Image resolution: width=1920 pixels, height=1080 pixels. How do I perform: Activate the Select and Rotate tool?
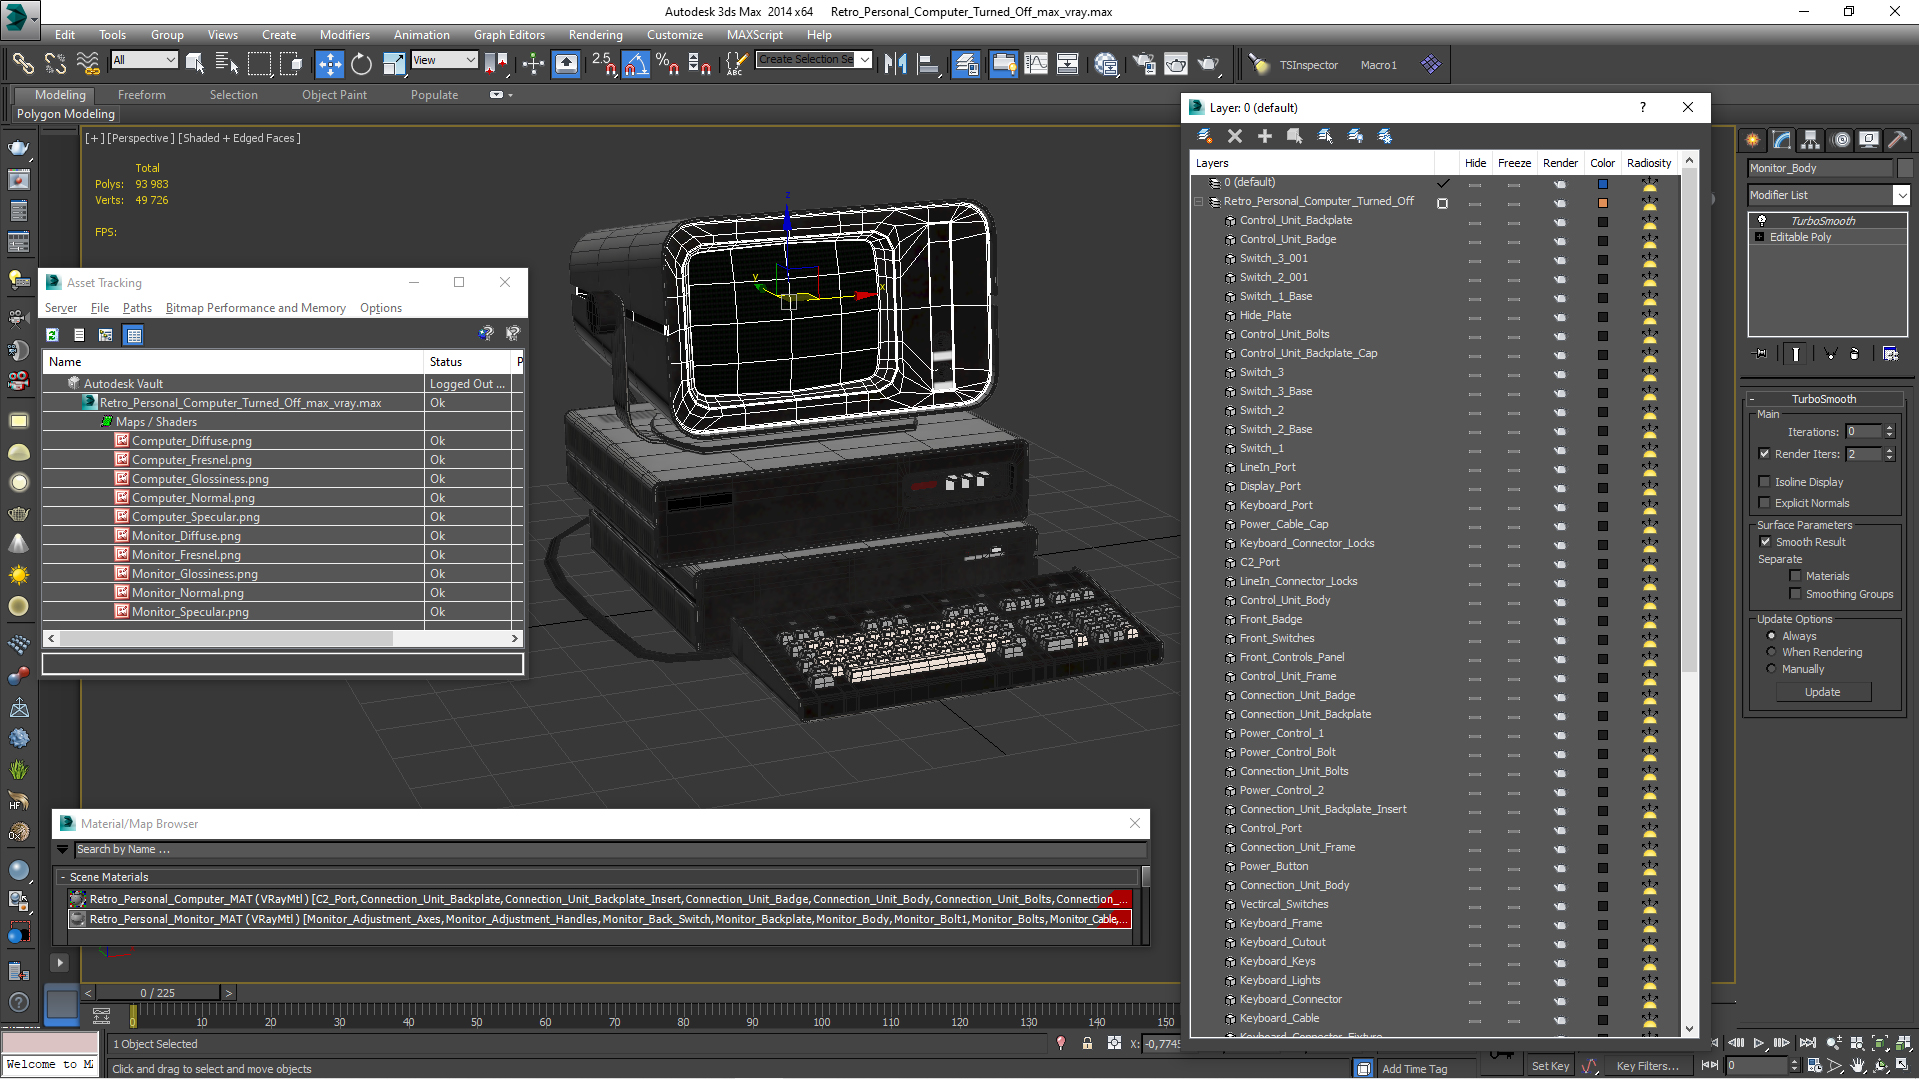click(x=361, y=64)
